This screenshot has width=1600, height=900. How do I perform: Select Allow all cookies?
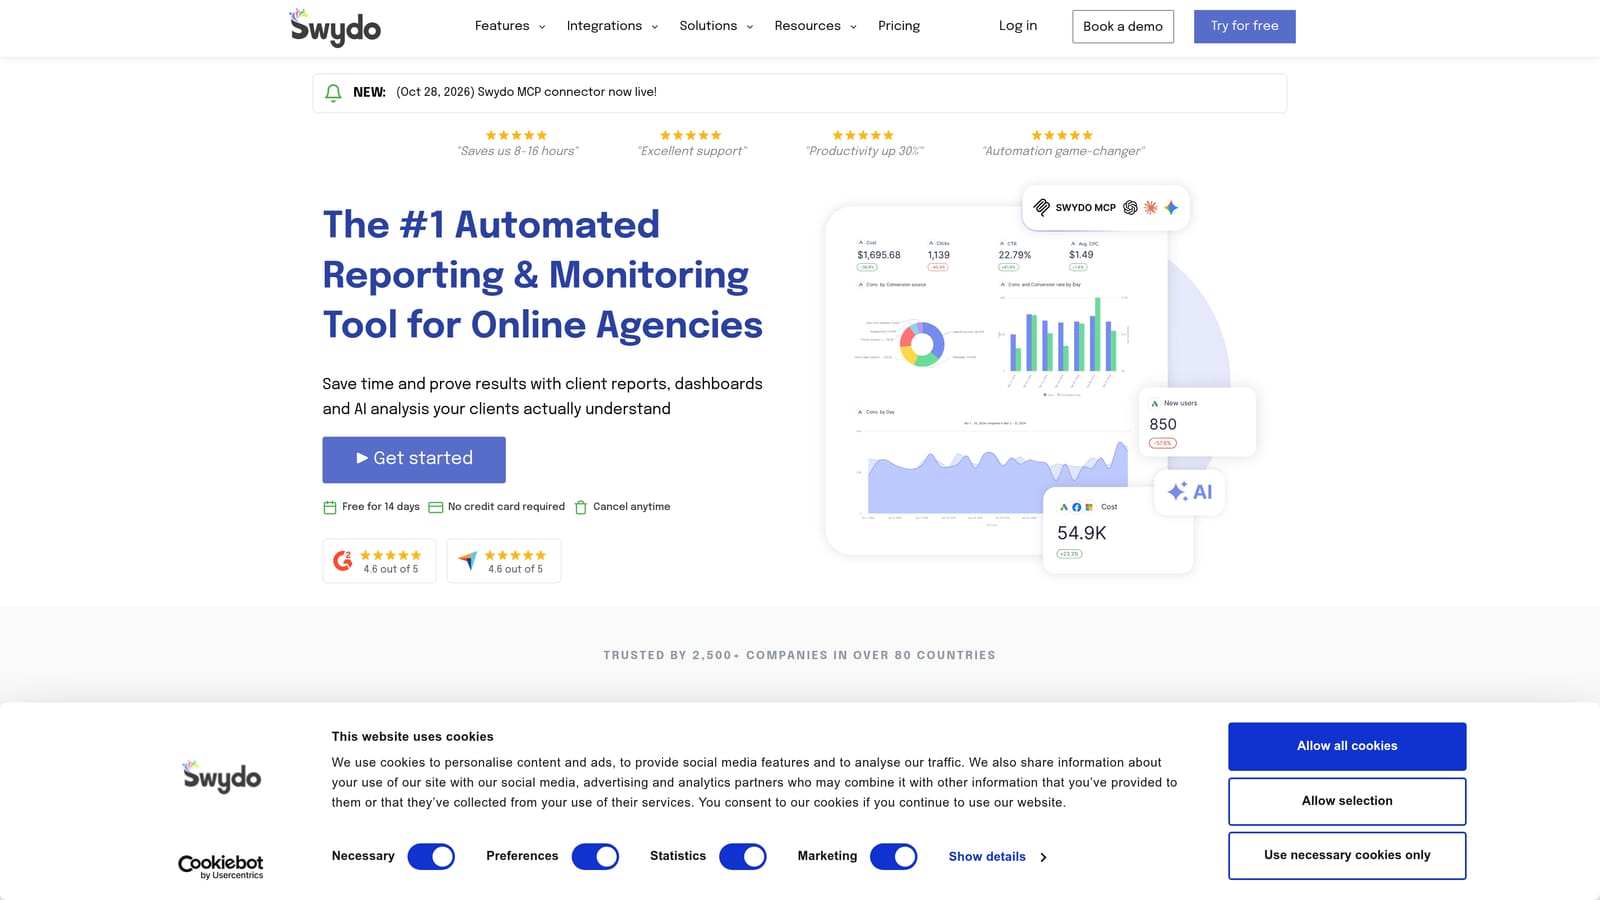click(x=1347, y=746)
